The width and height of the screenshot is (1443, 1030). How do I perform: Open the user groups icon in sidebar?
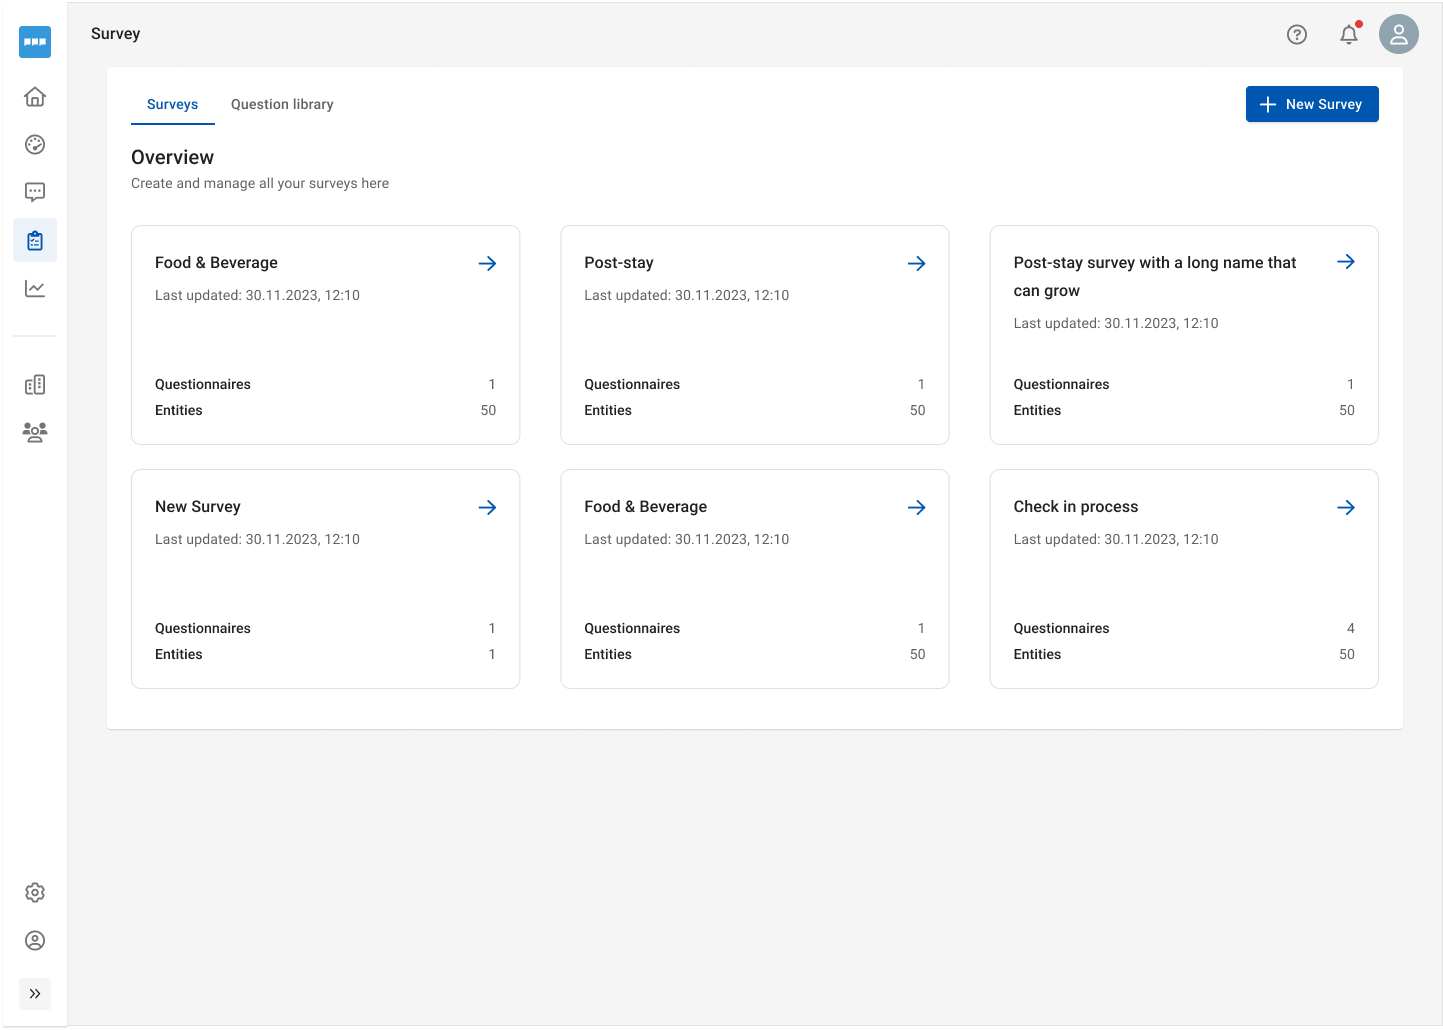tap(35, 432)
